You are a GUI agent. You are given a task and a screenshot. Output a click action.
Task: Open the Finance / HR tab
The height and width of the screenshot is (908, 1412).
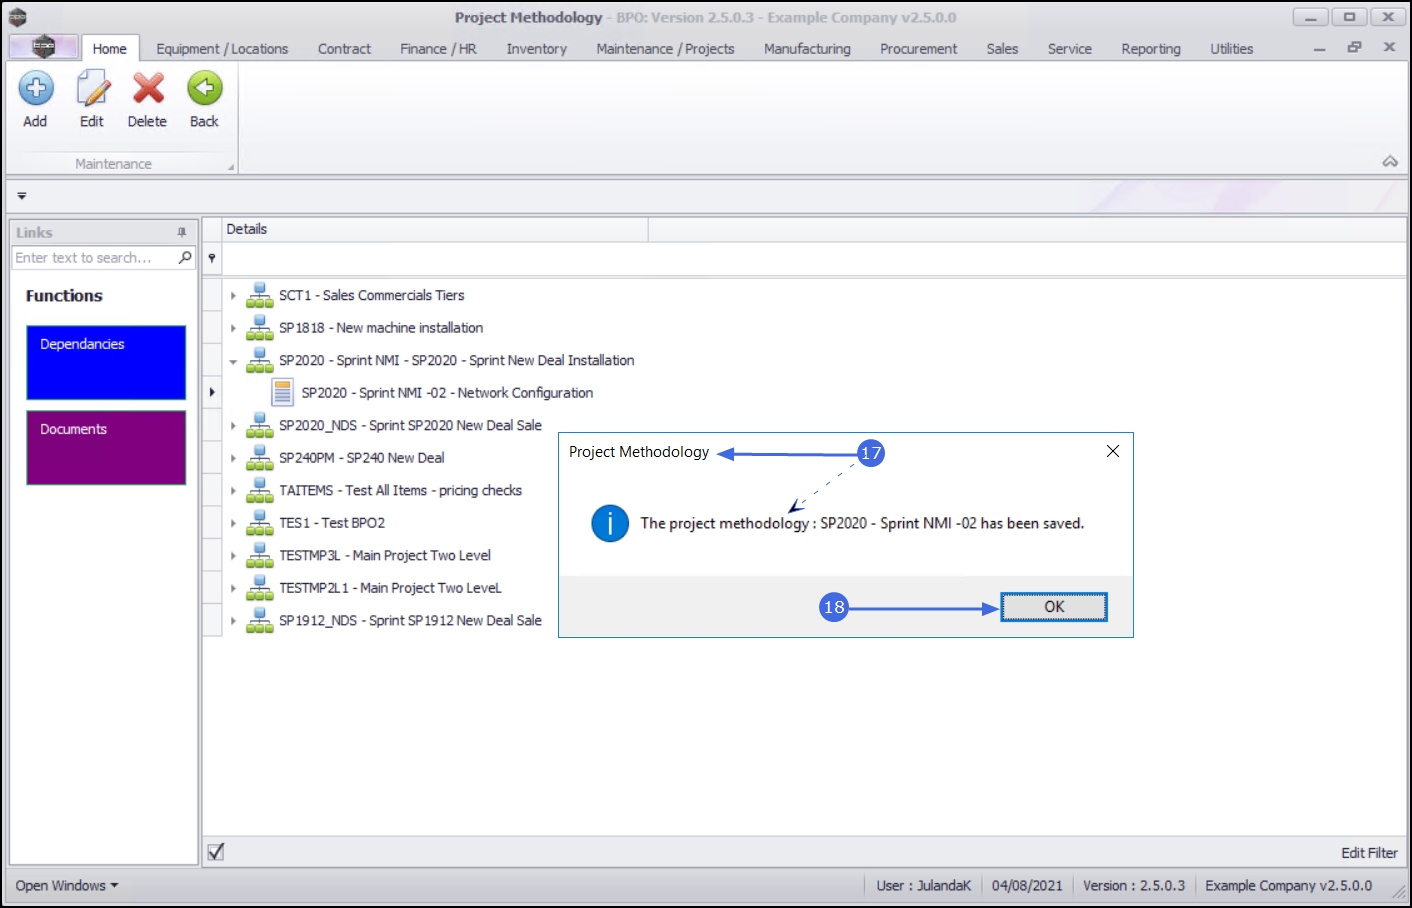coord(438,48)
